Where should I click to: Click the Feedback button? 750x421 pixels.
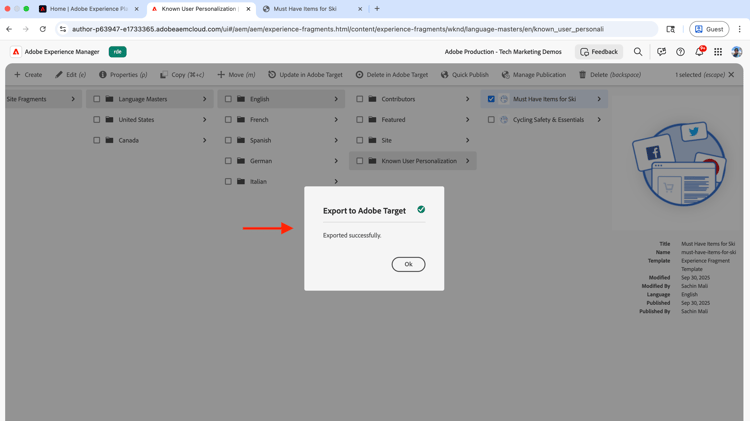click(599, 52)
